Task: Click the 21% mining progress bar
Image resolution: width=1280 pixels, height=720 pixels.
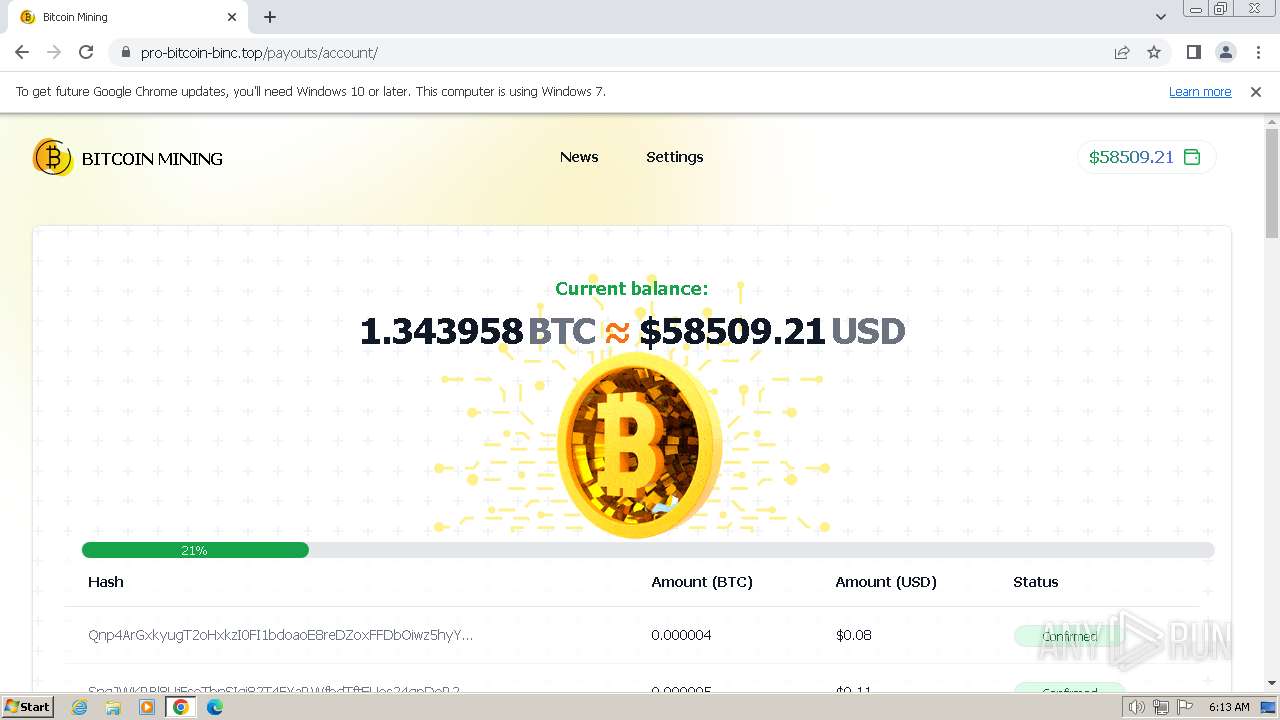Action: (x=648, y=550)
